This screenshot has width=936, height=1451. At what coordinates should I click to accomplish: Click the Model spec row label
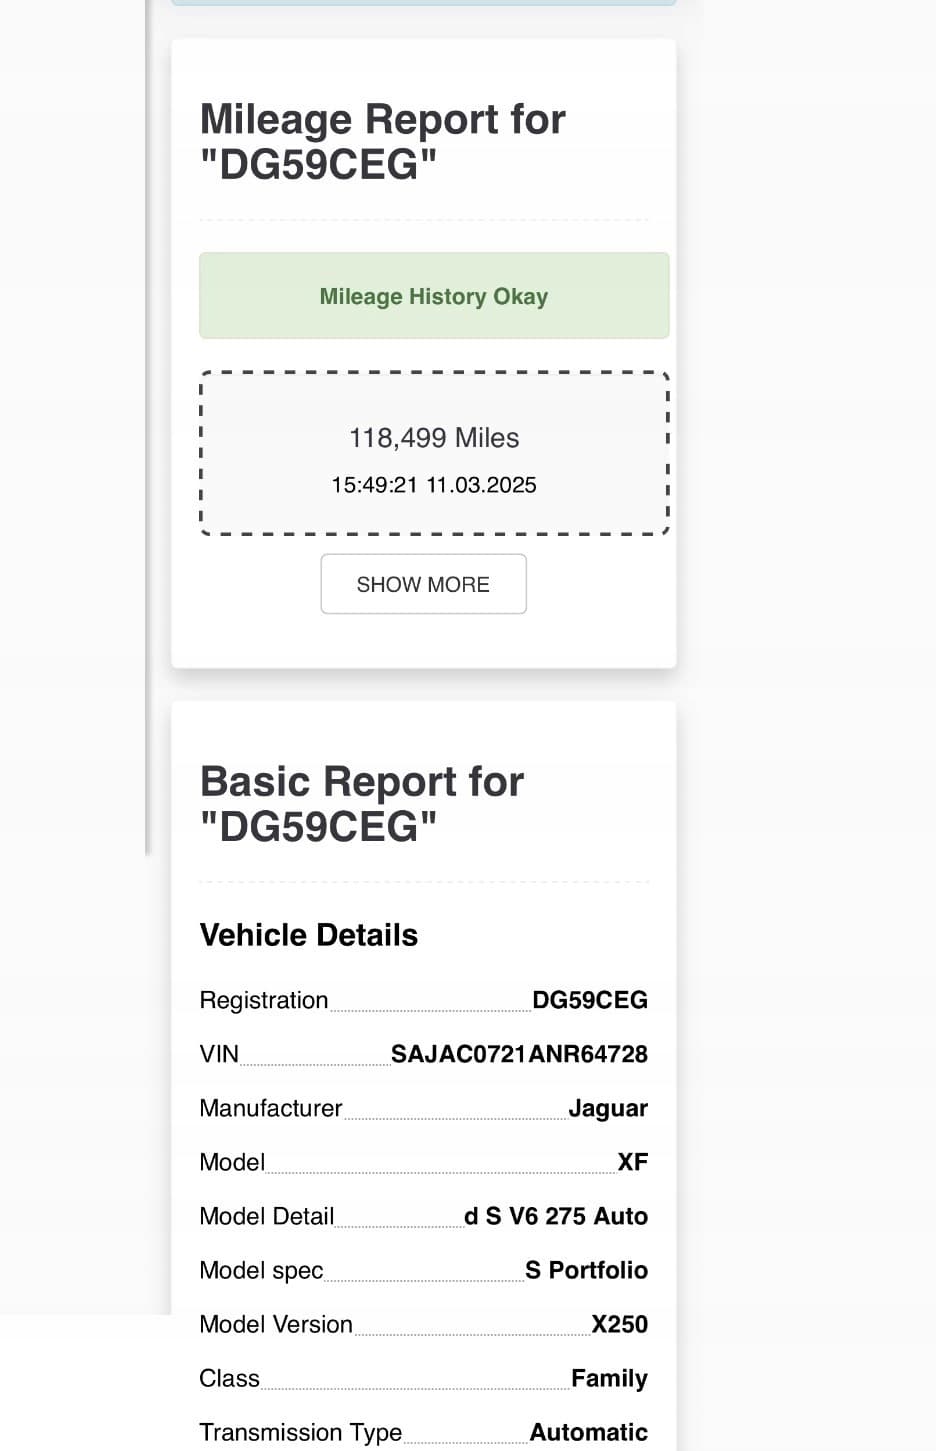click(x=261, y=1270)
